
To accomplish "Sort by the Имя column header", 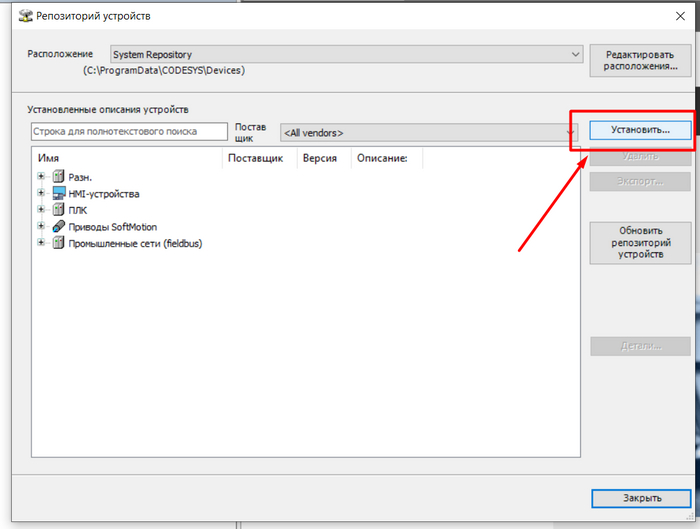I will coord(127,158).
